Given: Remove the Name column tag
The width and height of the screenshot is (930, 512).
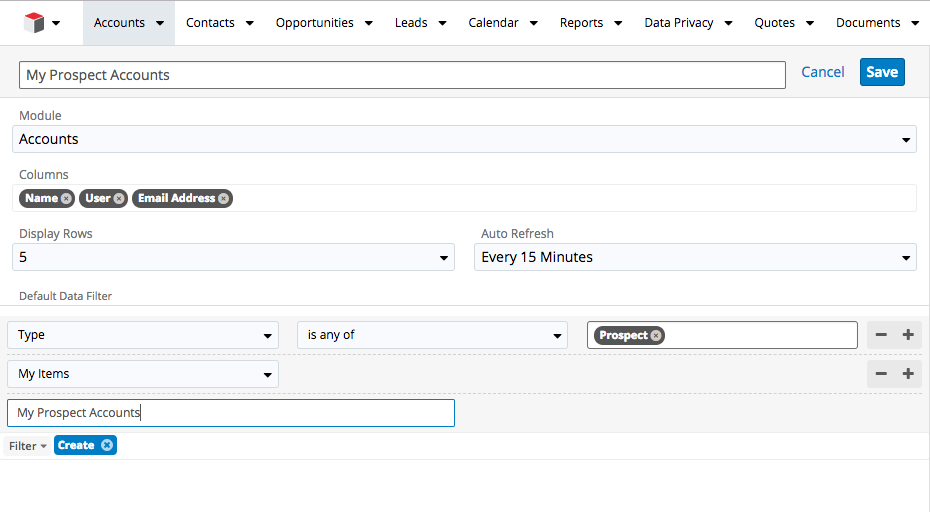Looking at the screenshot, I should point(66,199).
